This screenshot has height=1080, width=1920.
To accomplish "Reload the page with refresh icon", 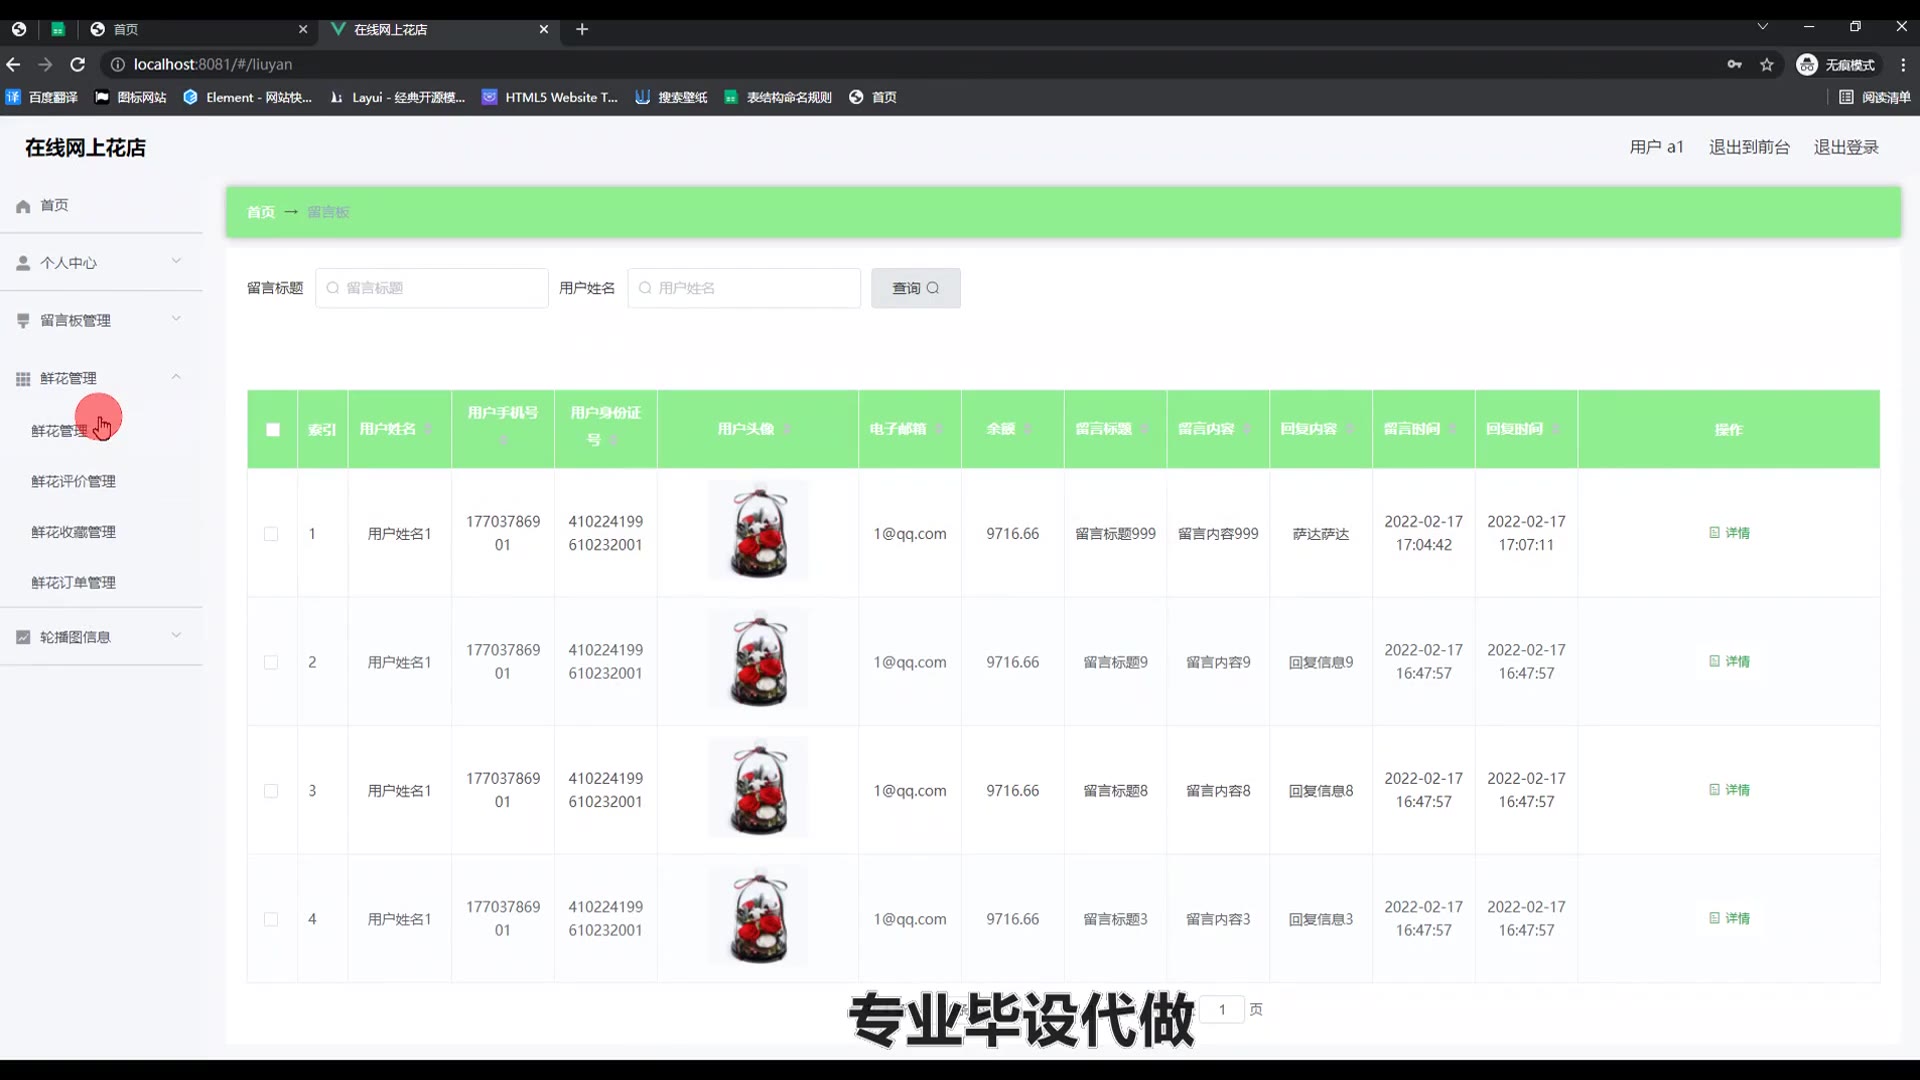I will 77,64.
